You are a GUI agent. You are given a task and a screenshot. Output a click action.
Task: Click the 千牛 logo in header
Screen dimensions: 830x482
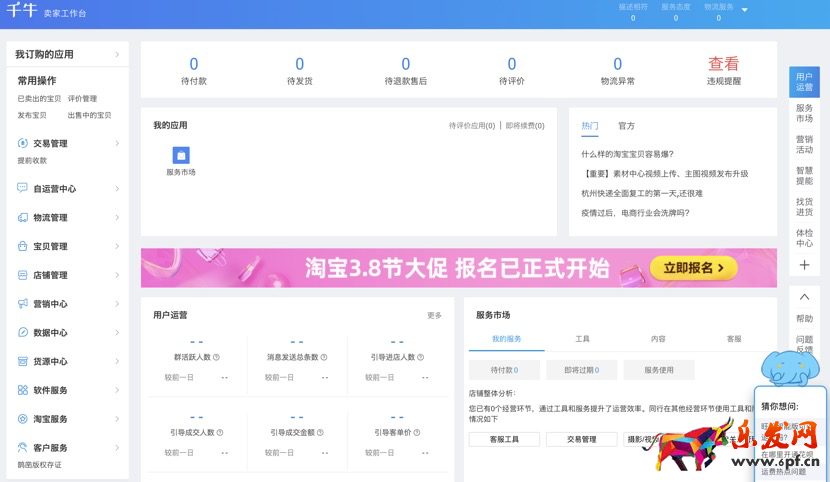point(22,10)
